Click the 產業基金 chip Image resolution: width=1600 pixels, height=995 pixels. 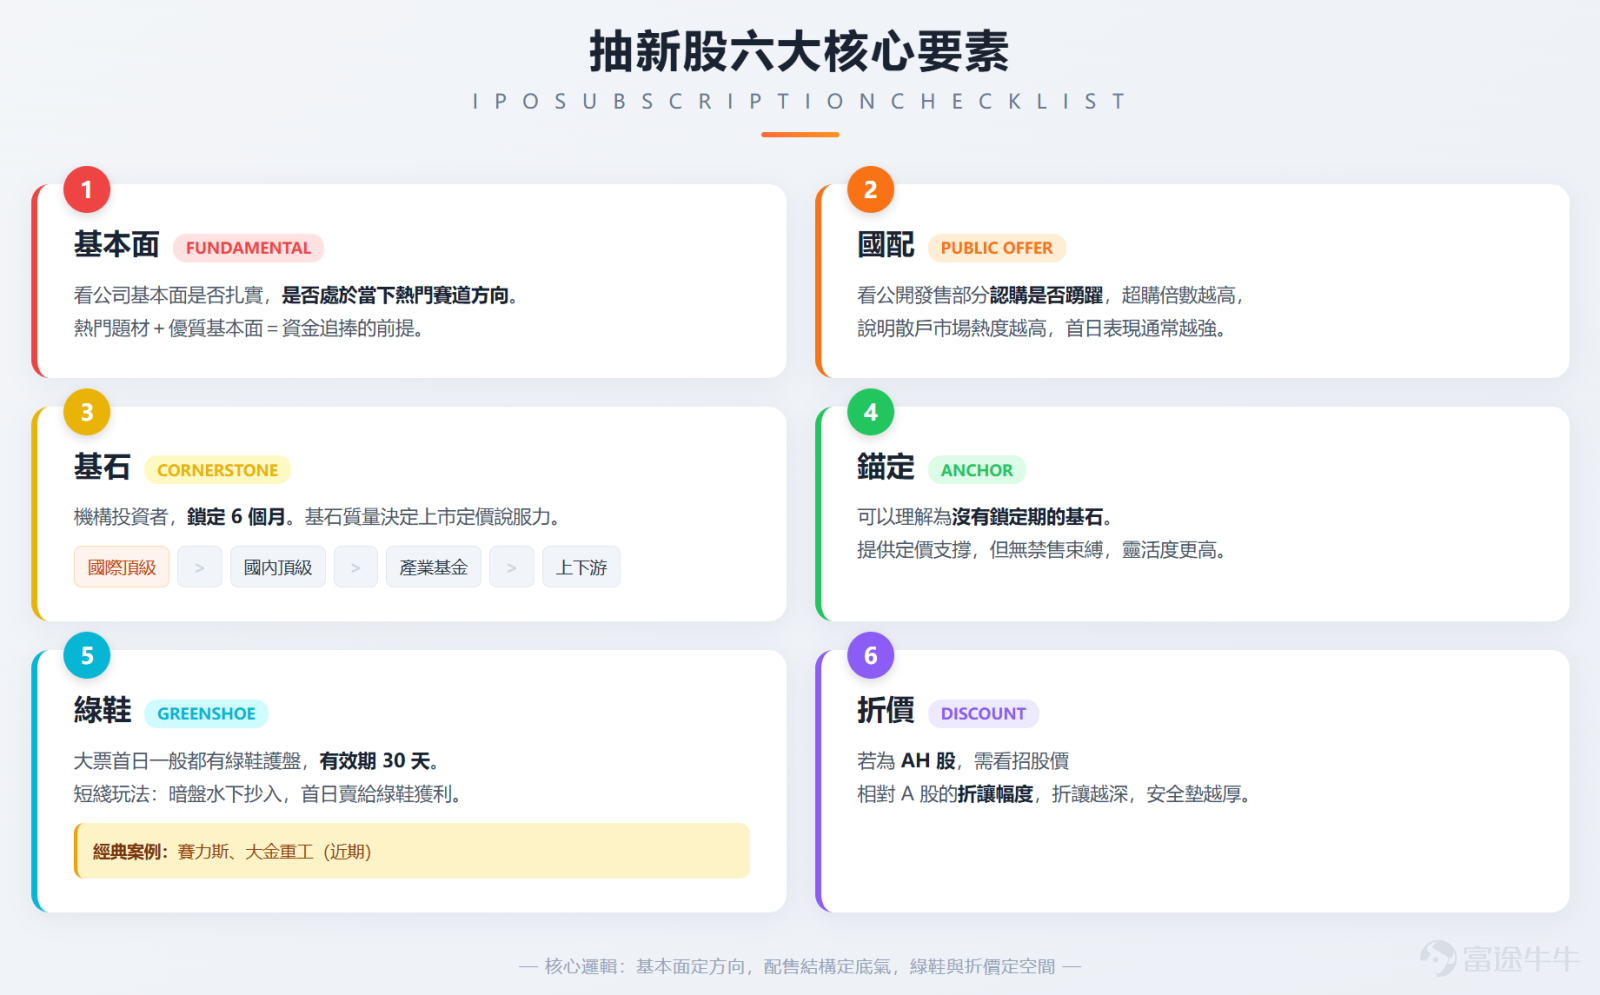[433, 567]
